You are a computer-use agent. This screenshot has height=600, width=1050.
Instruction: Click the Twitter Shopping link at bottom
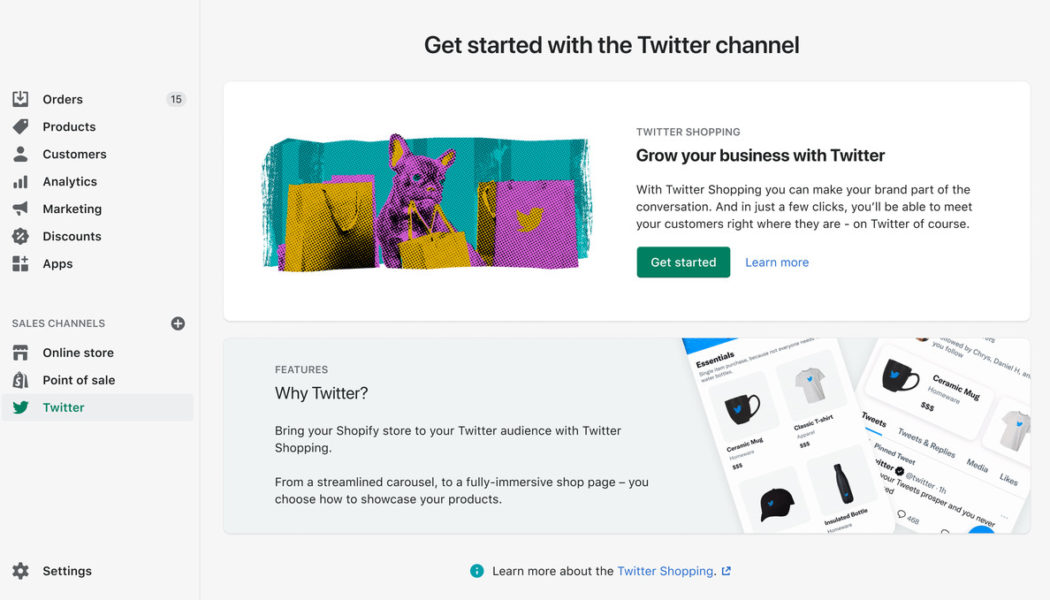point(667,570)
